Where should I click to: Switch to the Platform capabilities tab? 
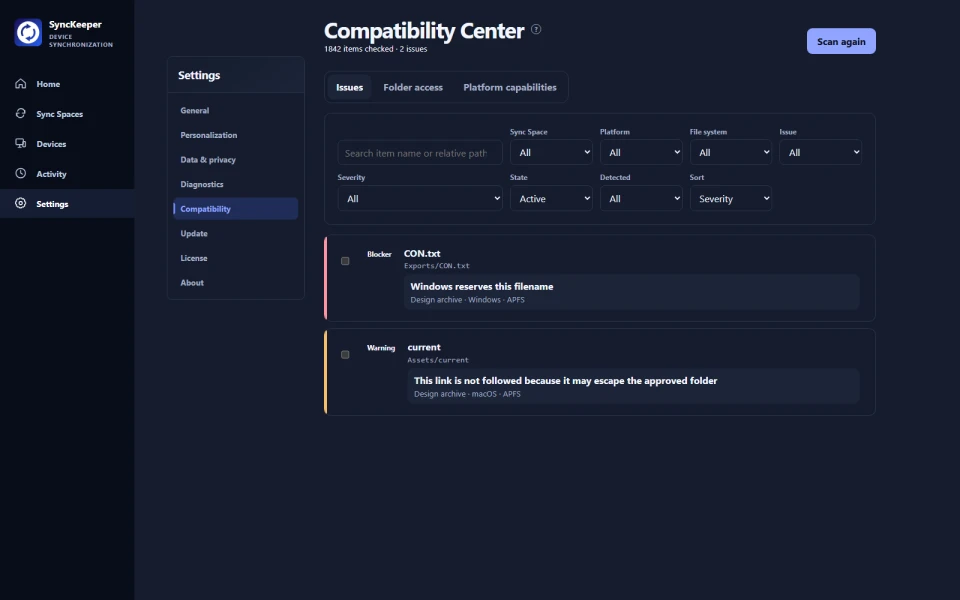click(x=510, y=88)
